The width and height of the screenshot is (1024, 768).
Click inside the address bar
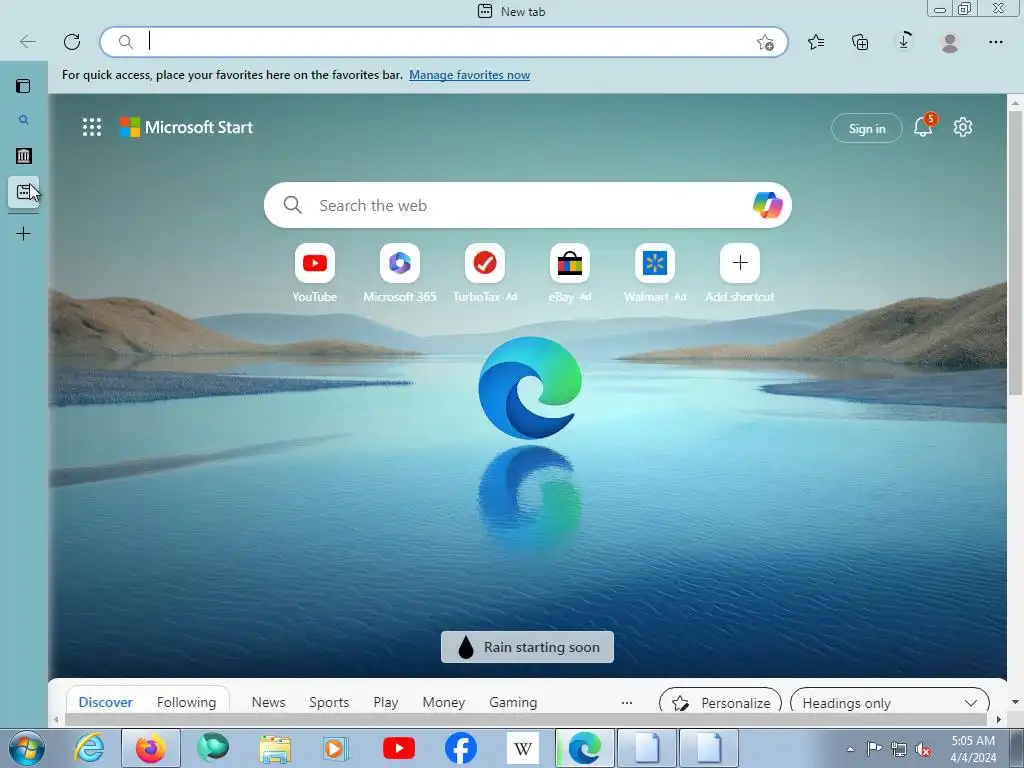coord(444,42)
